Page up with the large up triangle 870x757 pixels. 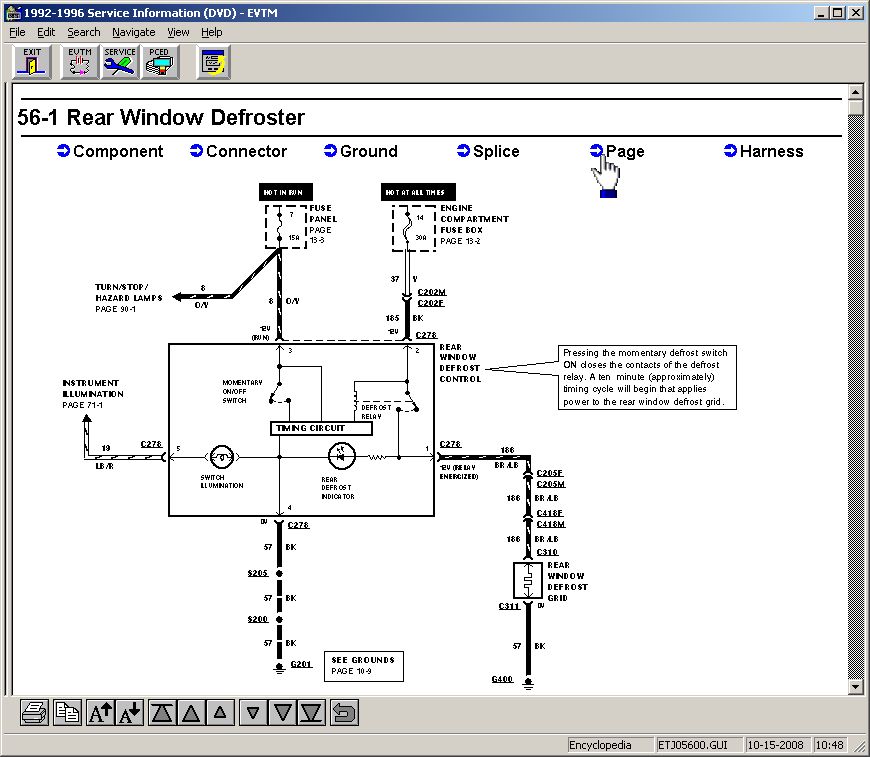pyautogui.click(x=191, y=712)
